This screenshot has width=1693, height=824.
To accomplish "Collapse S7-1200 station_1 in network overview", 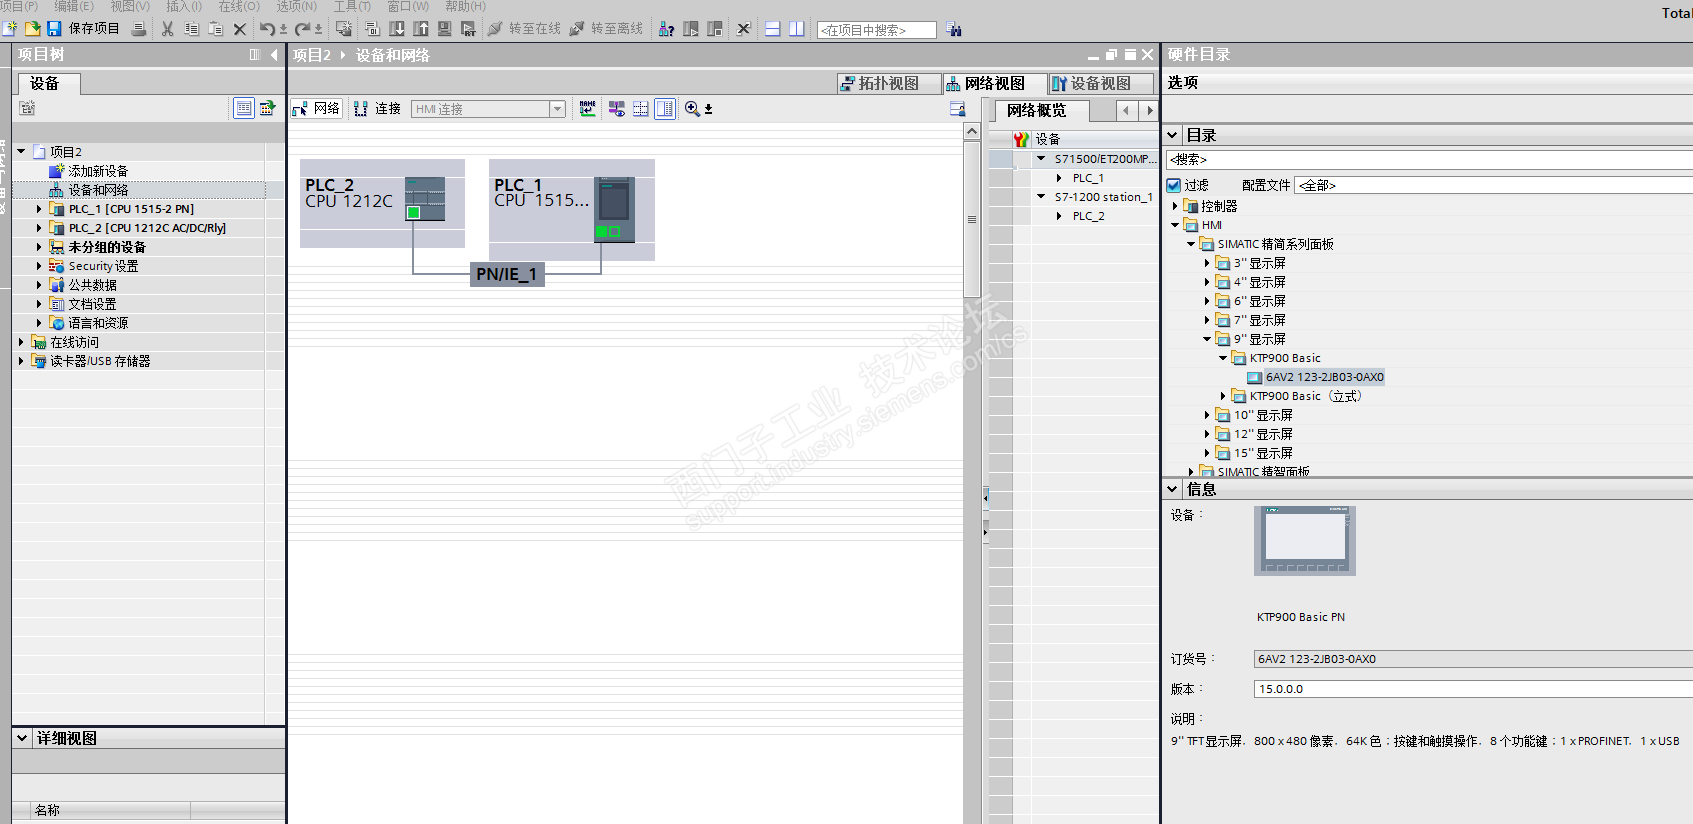I will (x=1041, y=197).
